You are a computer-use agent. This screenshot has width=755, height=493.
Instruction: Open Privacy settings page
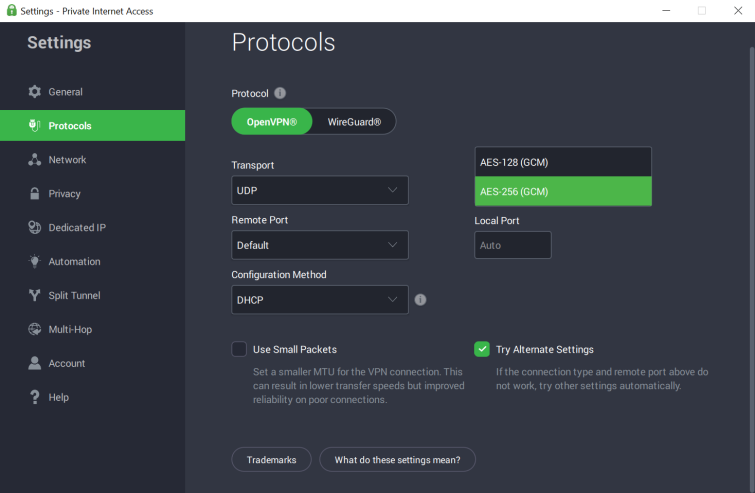[x=92, y=194]
